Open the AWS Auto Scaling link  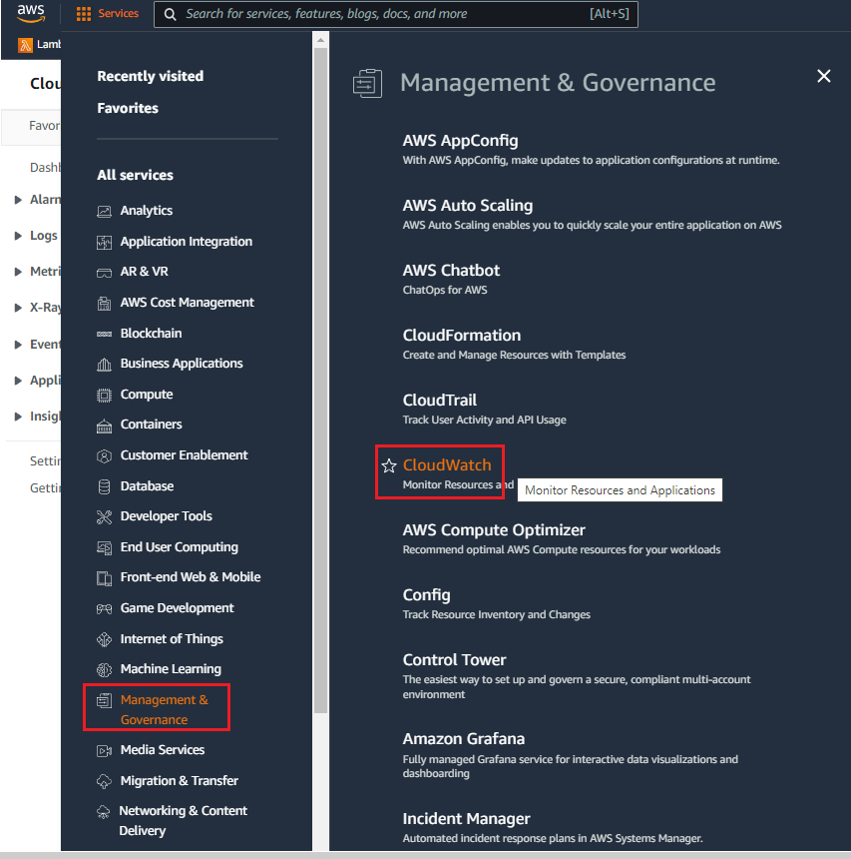point(467,205)
